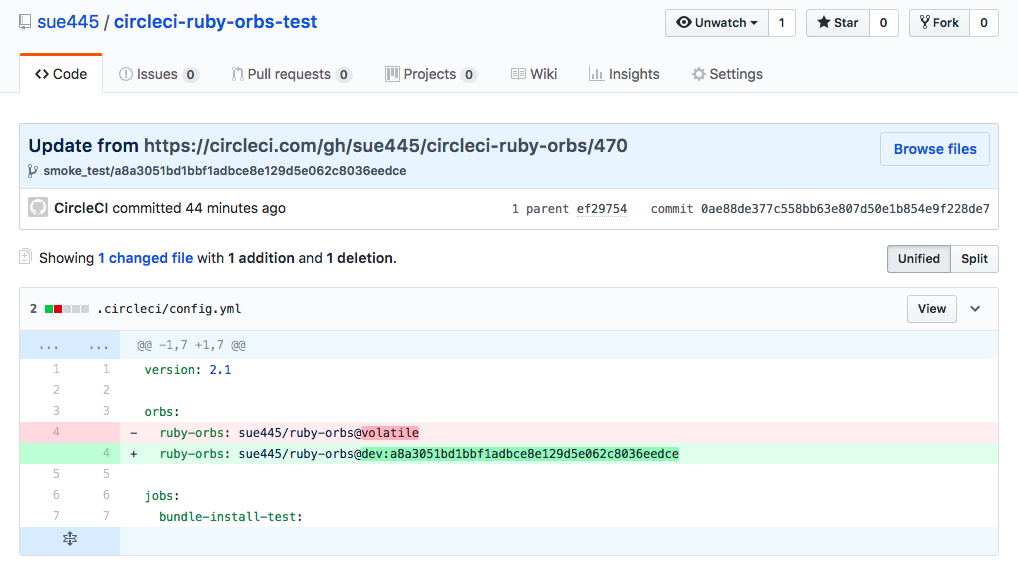Star this repository
The image size is (1018, 569).
coord(838,23)
